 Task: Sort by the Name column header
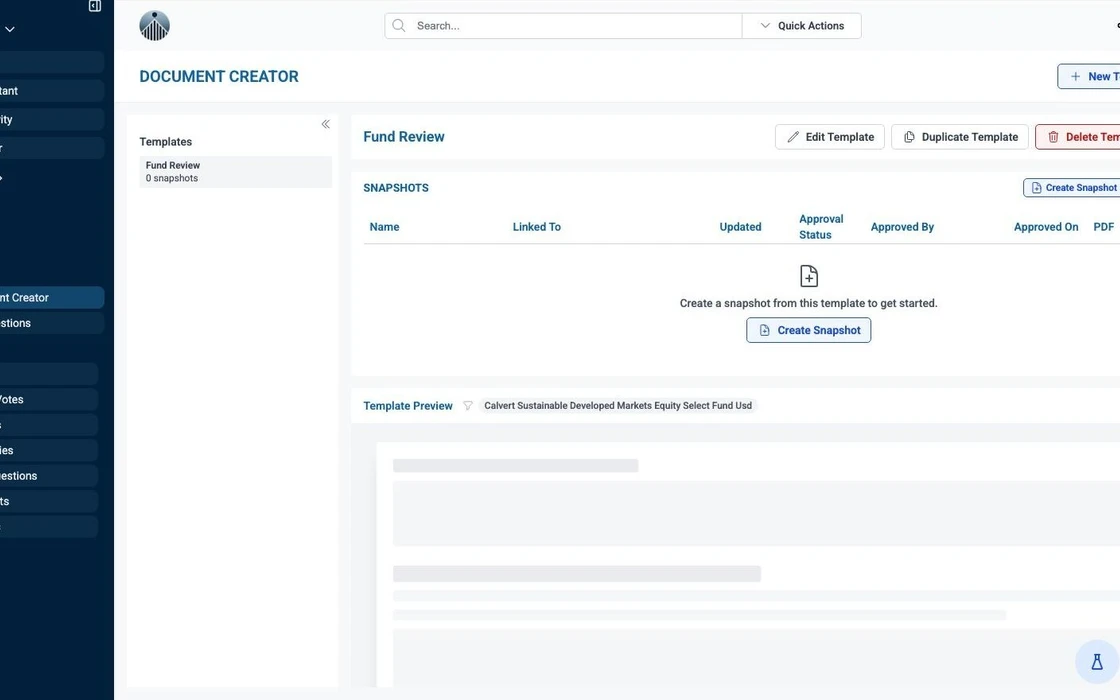click(384, 227)
